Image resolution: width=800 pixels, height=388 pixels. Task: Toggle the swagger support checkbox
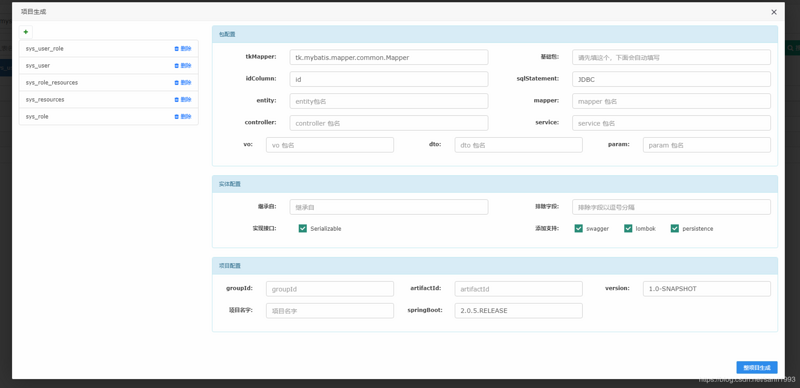tap(579, 228)
